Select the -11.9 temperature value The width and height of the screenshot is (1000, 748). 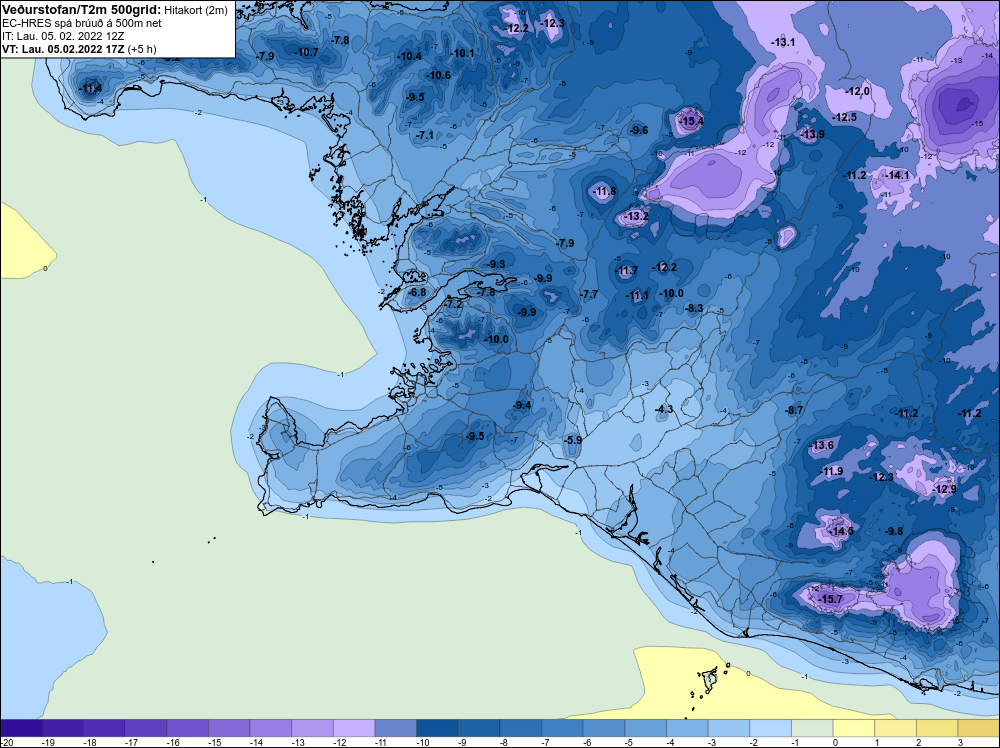[x=831, y=471]
